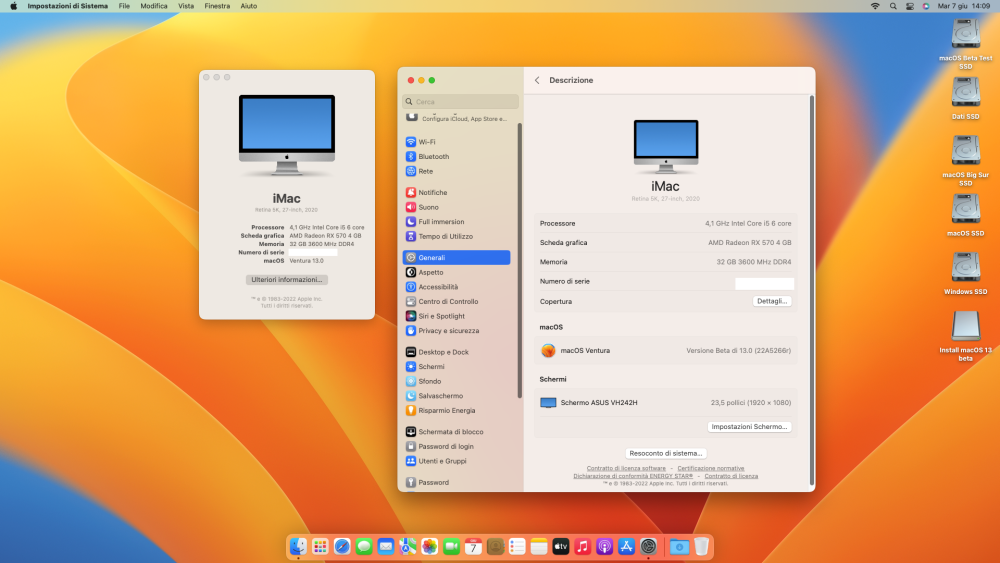Open the File menu
The image size is (1000, 563).
(x=124, y=6)
